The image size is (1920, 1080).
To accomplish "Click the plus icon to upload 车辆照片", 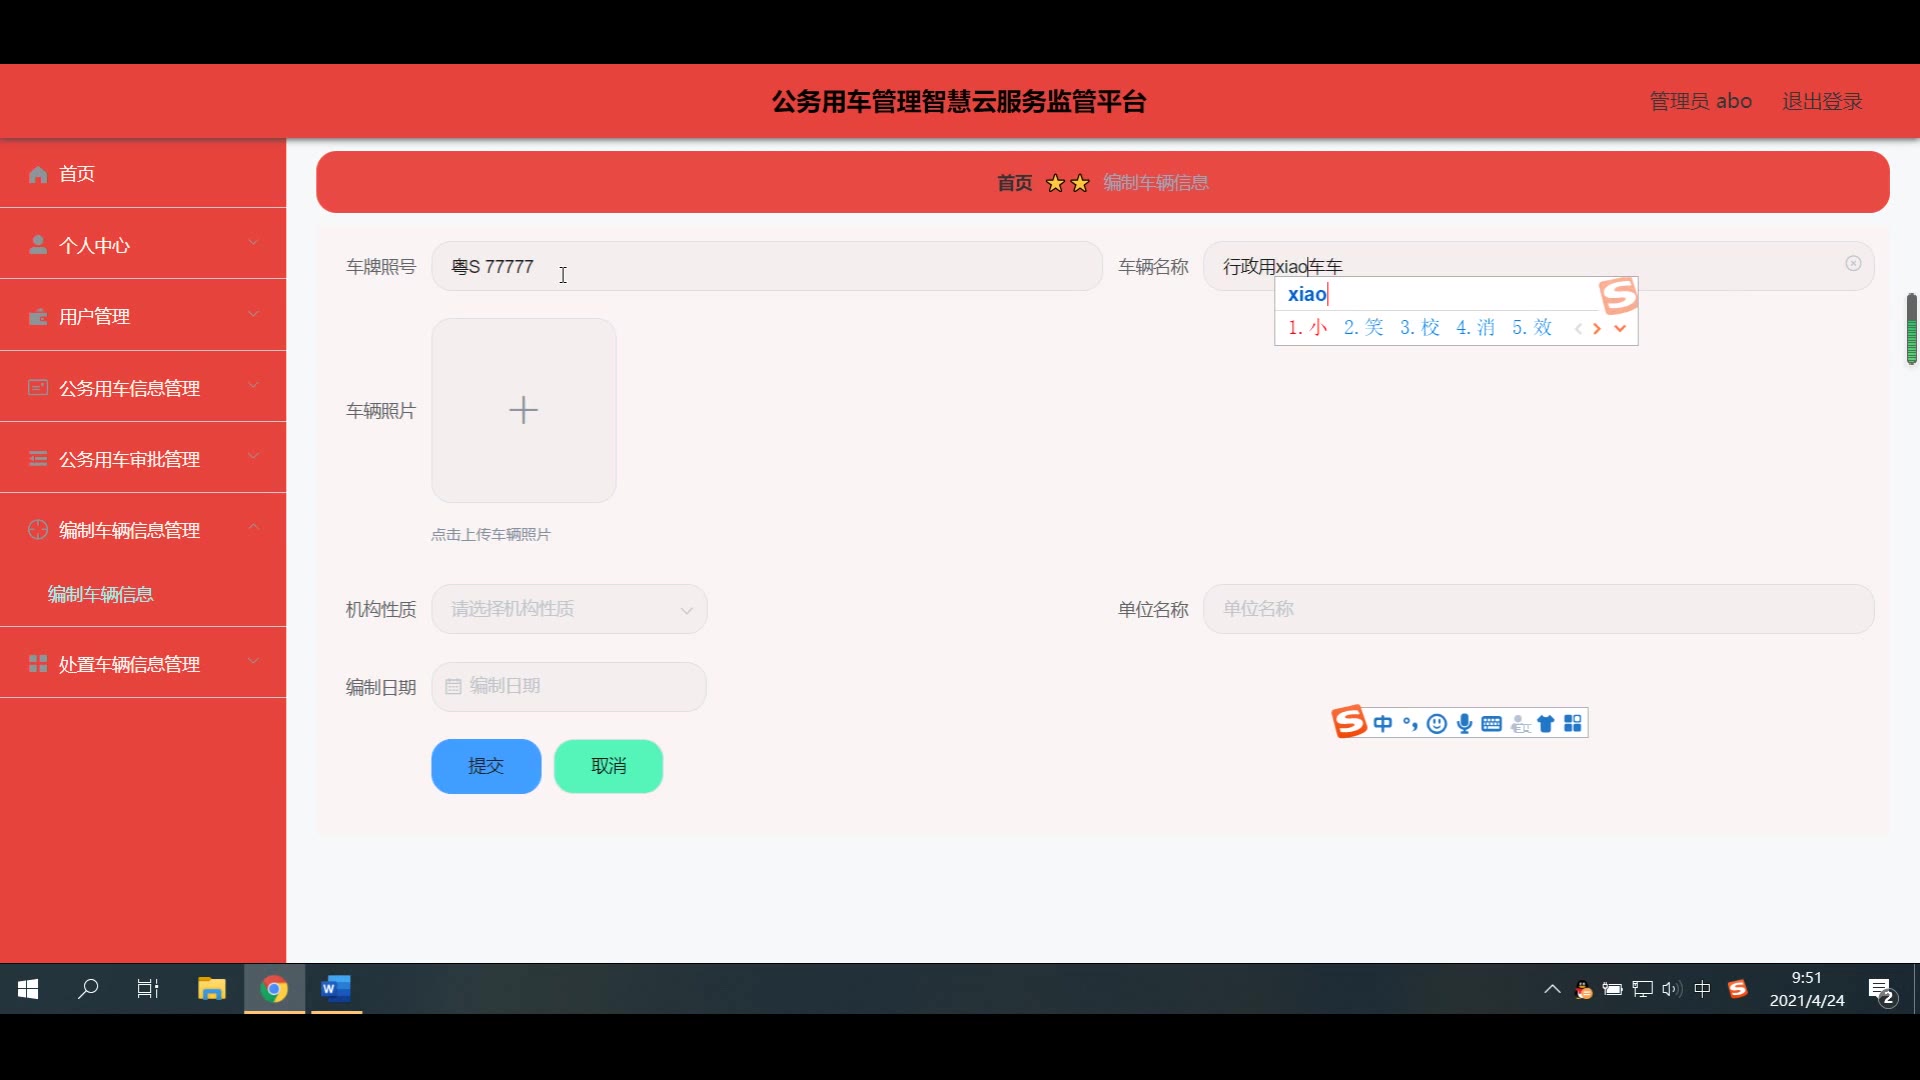I will point(523,410).
